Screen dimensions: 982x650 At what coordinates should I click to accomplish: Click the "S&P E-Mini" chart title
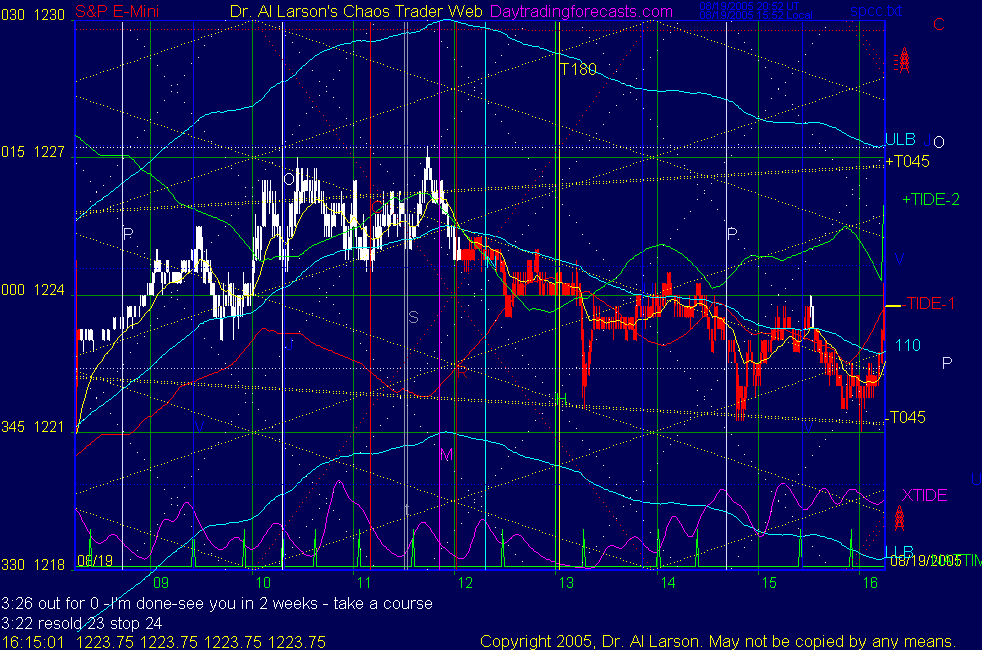click(117, 11)
